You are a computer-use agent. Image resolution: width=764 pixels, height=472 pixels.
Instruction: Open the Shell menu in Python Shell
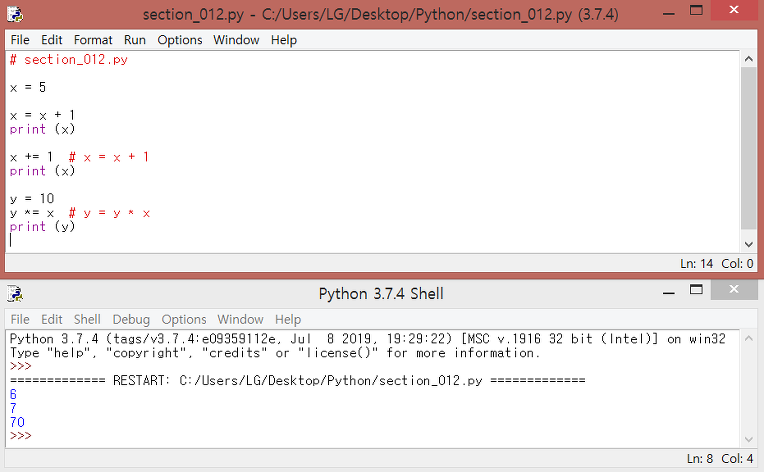(87, 320)
